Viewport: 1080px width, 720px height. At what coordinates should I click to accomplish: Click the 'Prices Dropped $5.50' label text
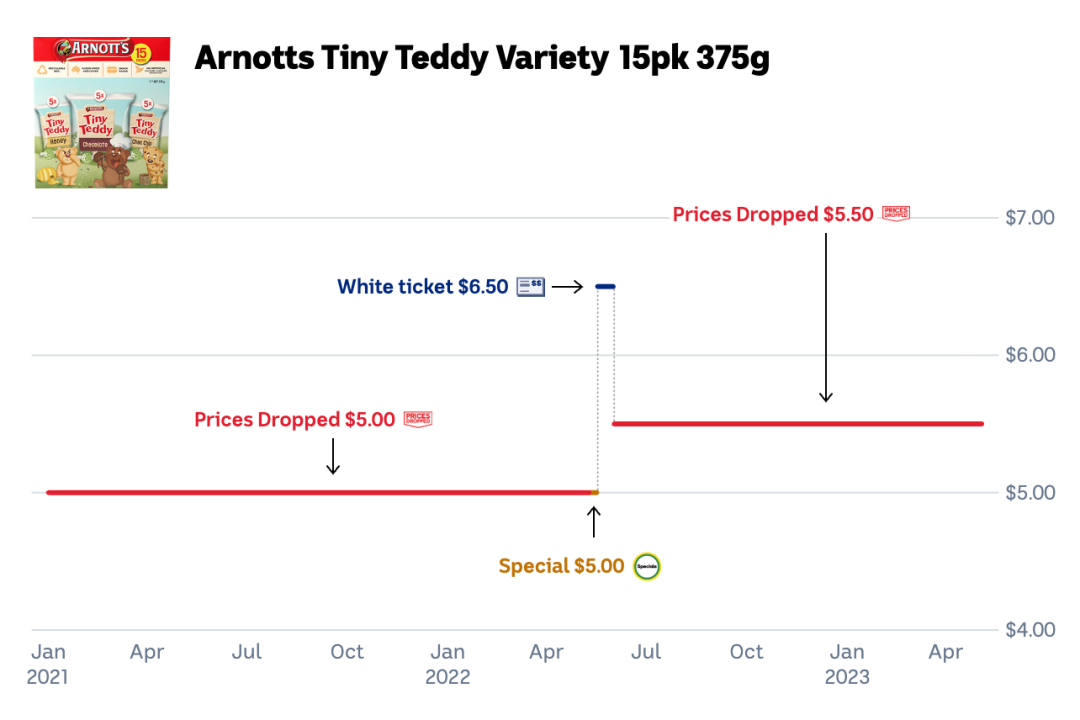pyautogui.click(x=773, y=214)
